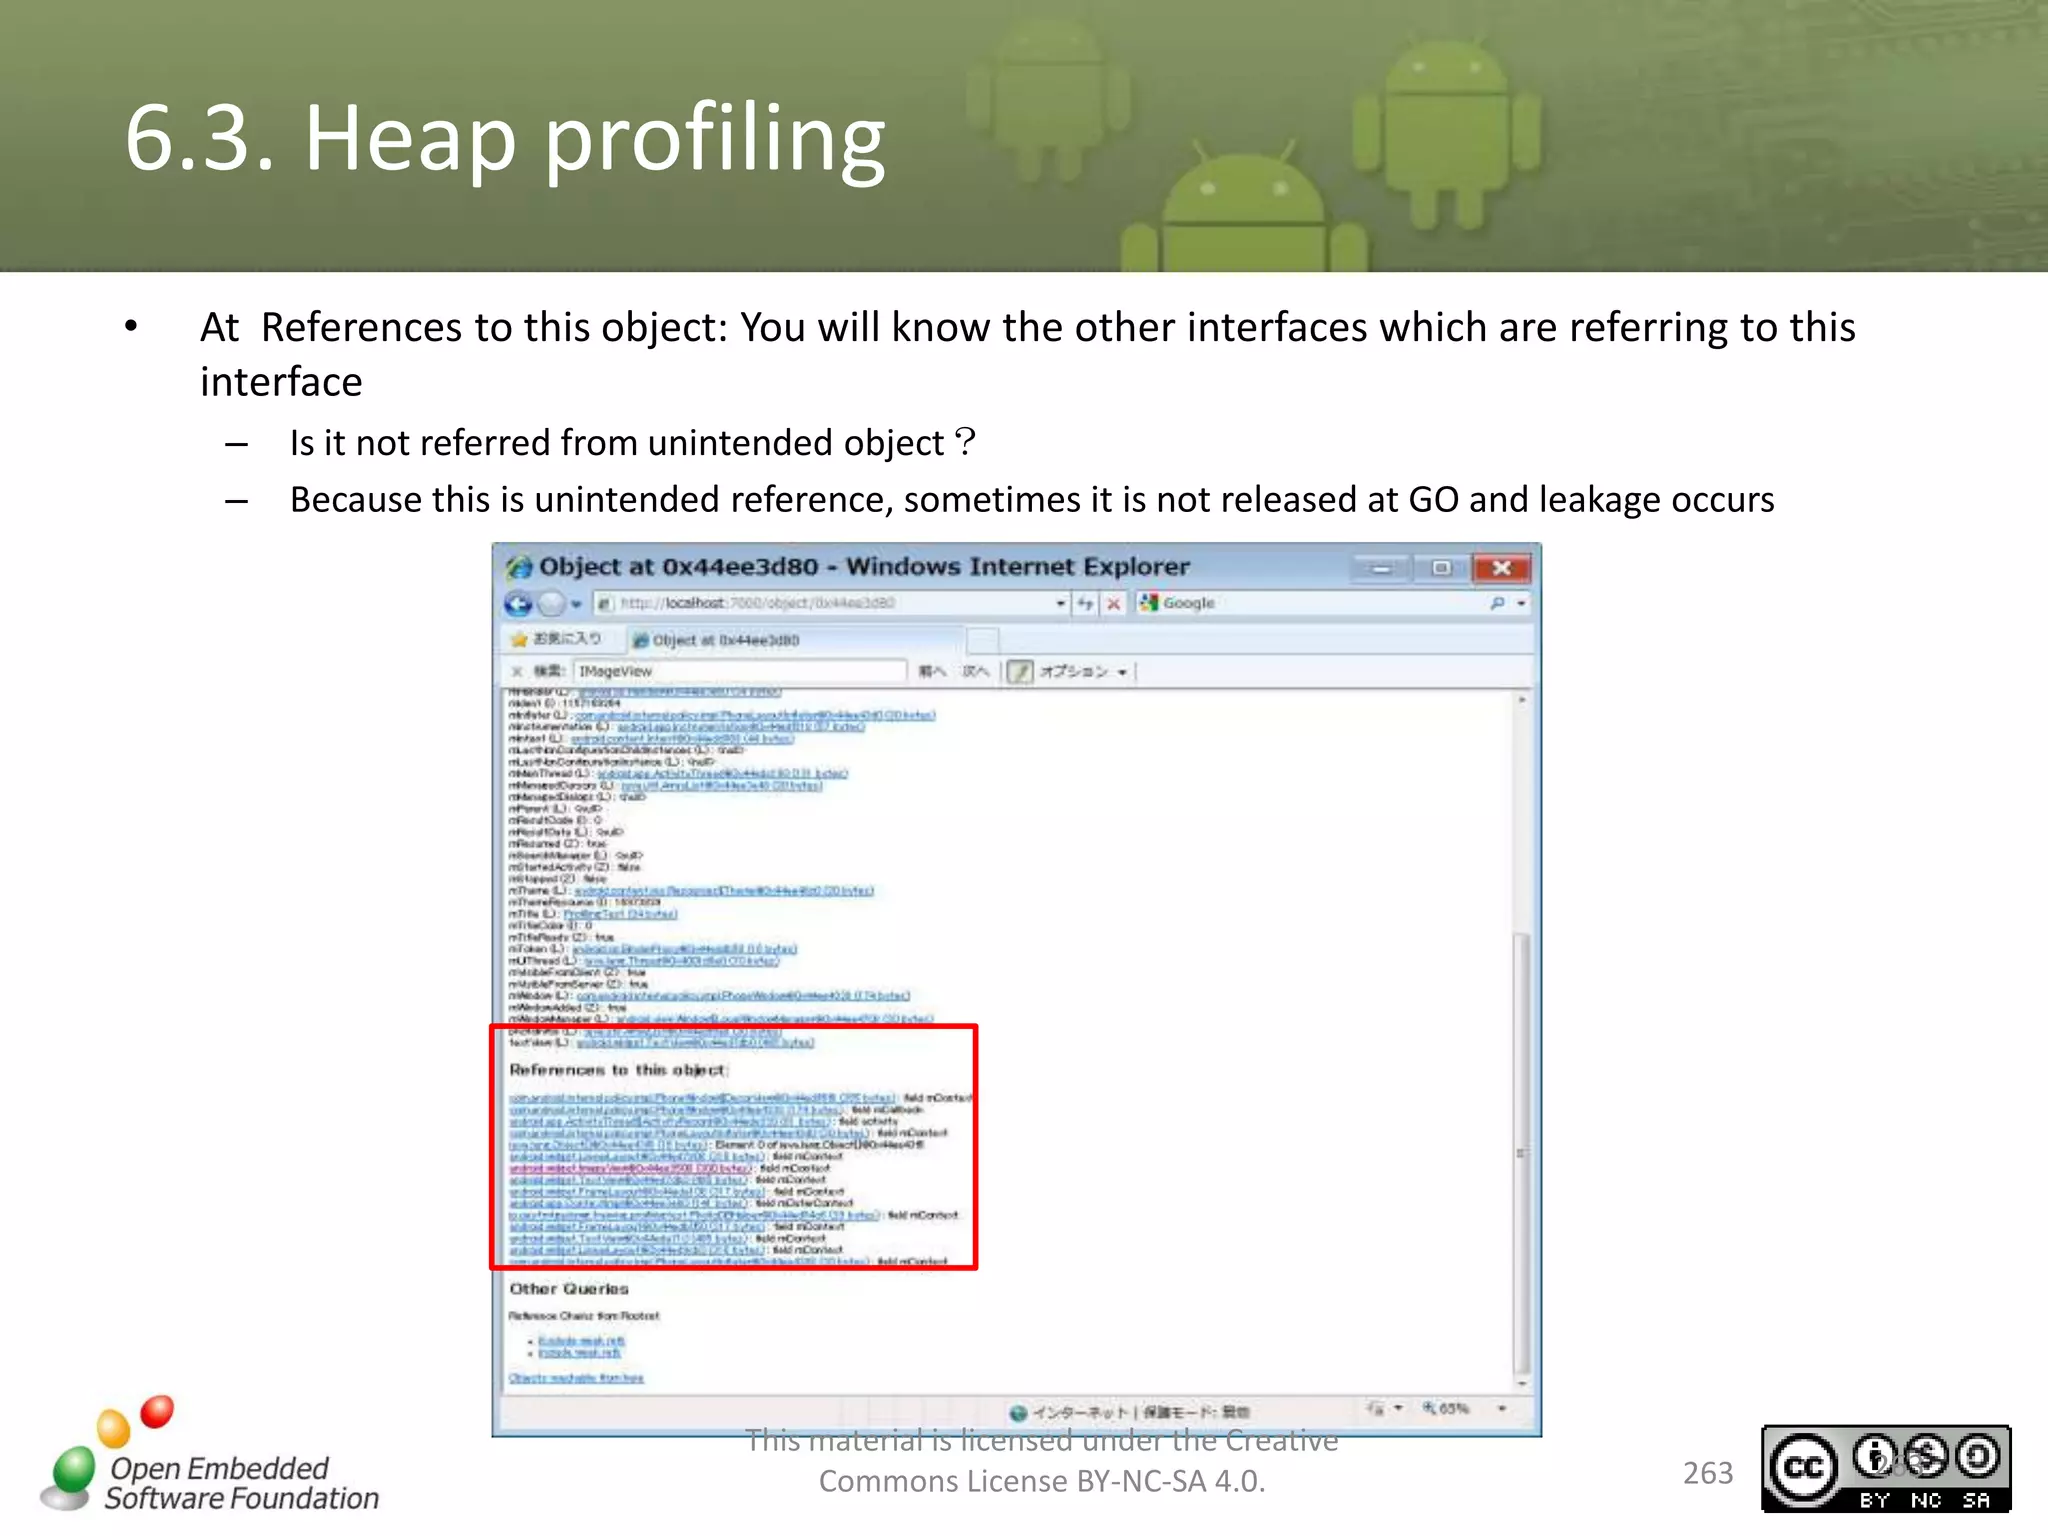Click the Open Embedded Software Foundation logo
The height and width of the screenshot is (1536, 2048).
211,1455
